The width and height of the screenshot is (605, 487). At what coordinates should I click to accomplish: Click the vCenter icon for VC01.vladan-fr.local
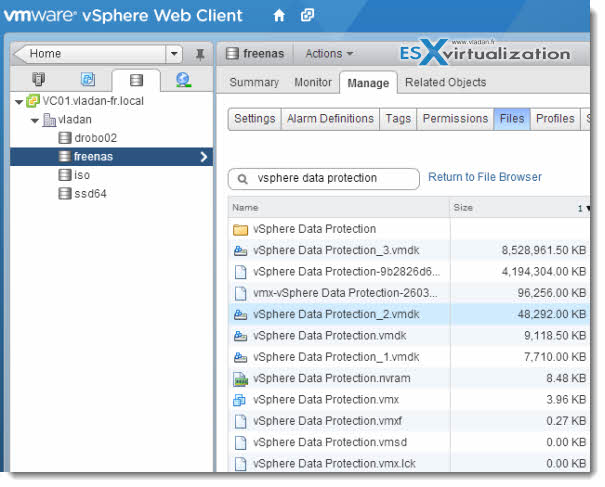(x=33, y=101)
